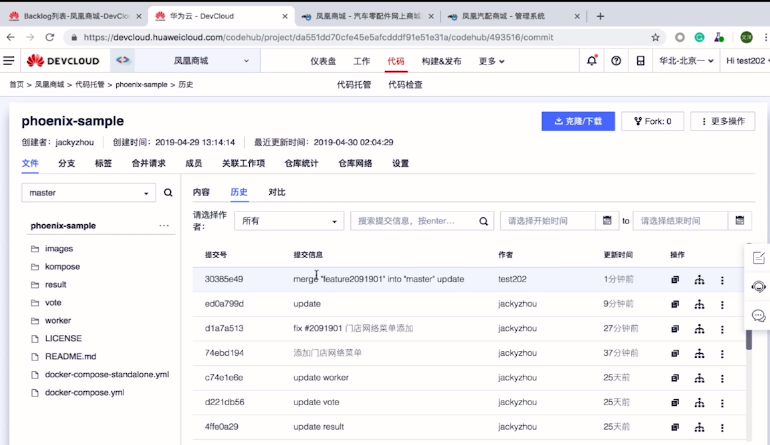Click the document icon next to help

coord(640,61)
